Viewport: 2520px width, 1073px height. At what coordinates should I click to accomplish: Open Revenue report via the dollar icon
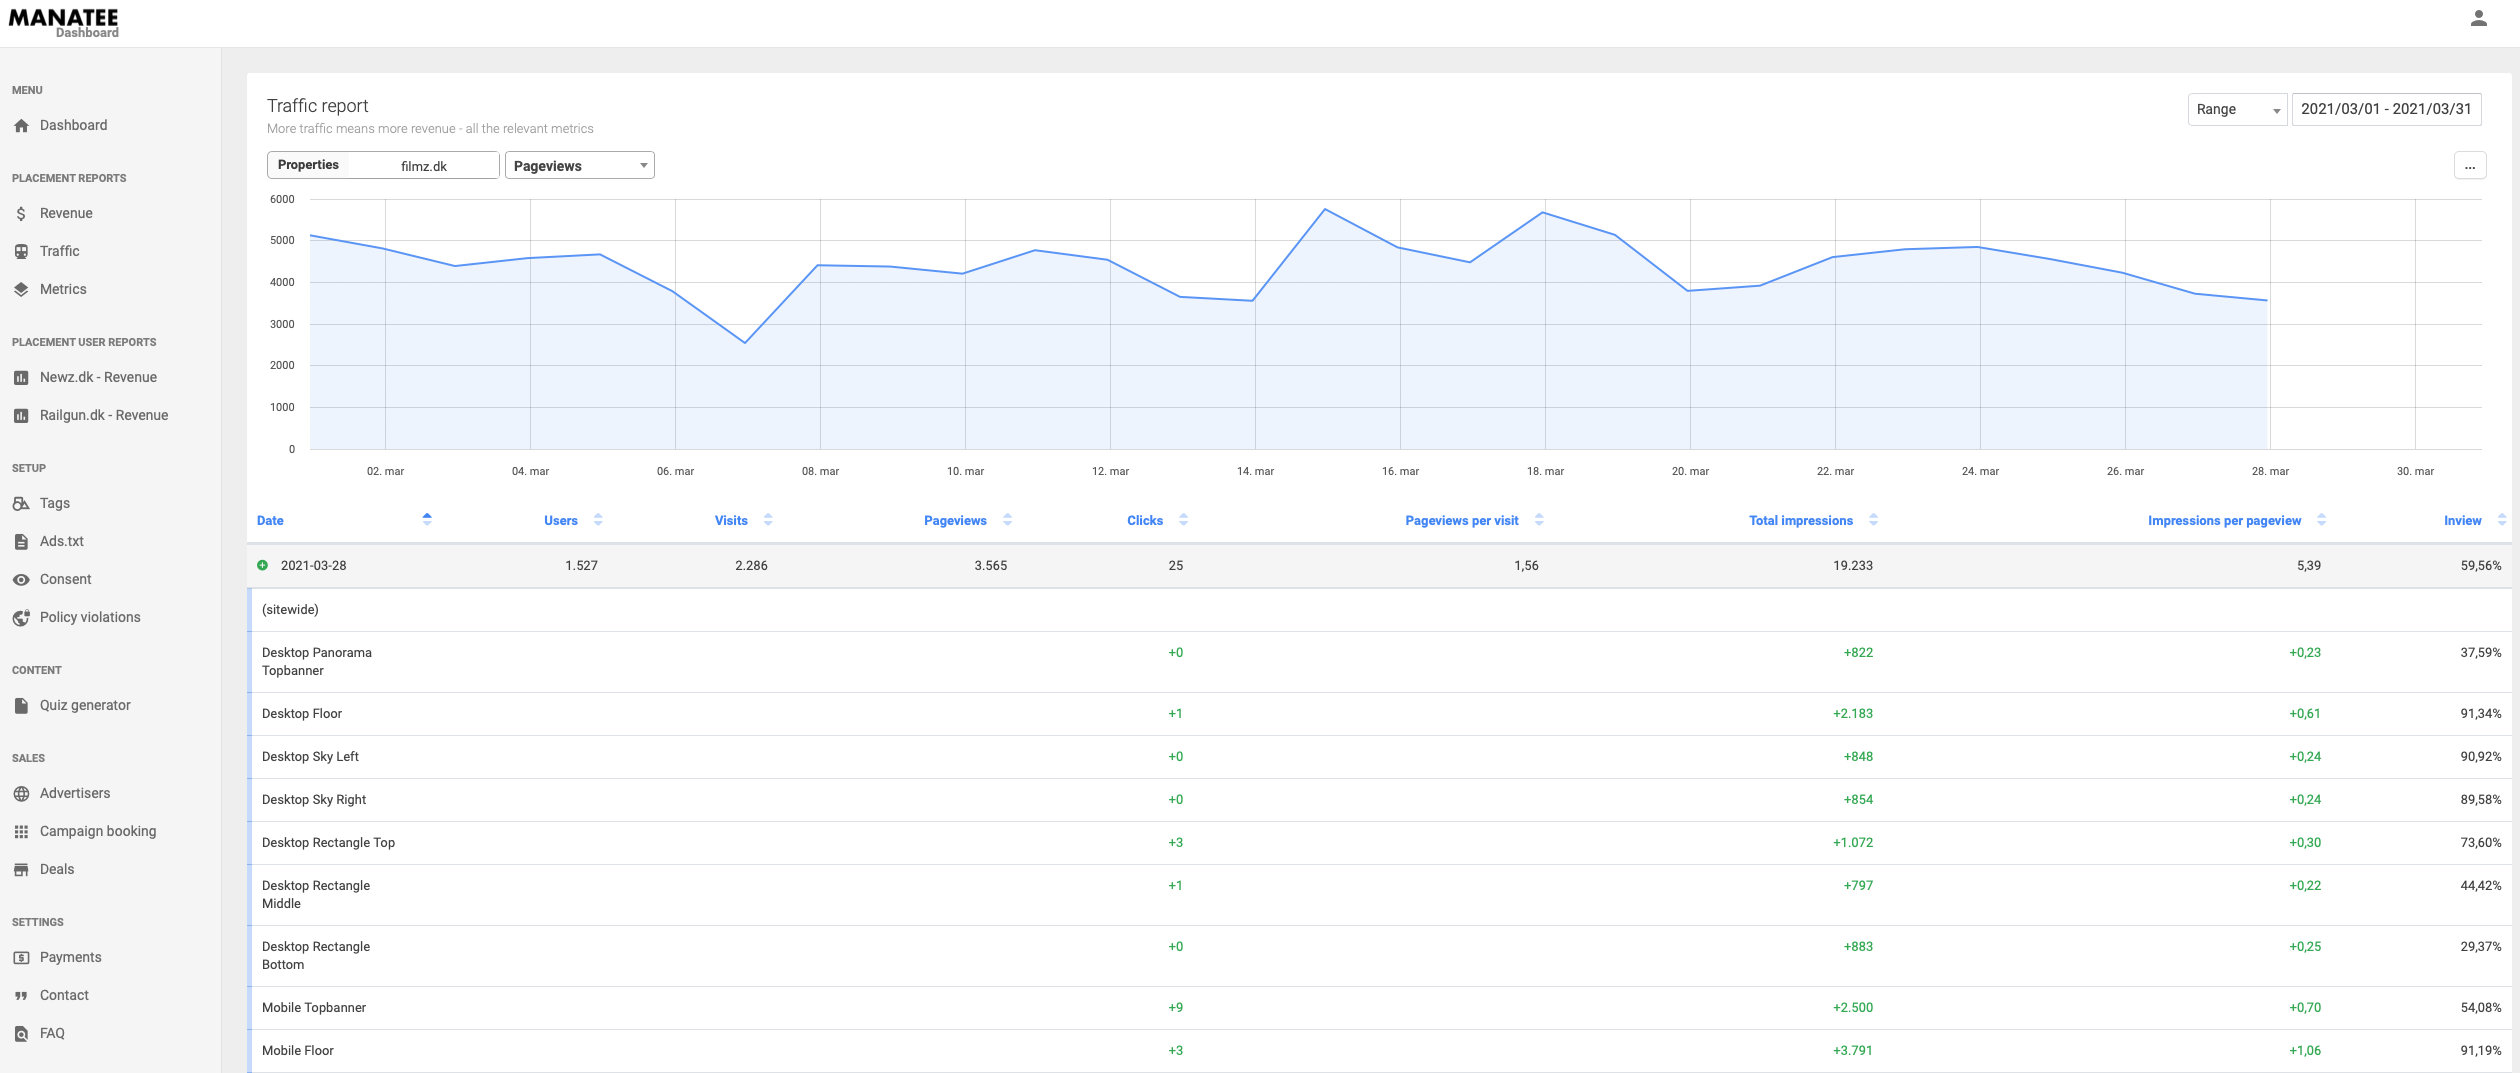coord(21,213)
